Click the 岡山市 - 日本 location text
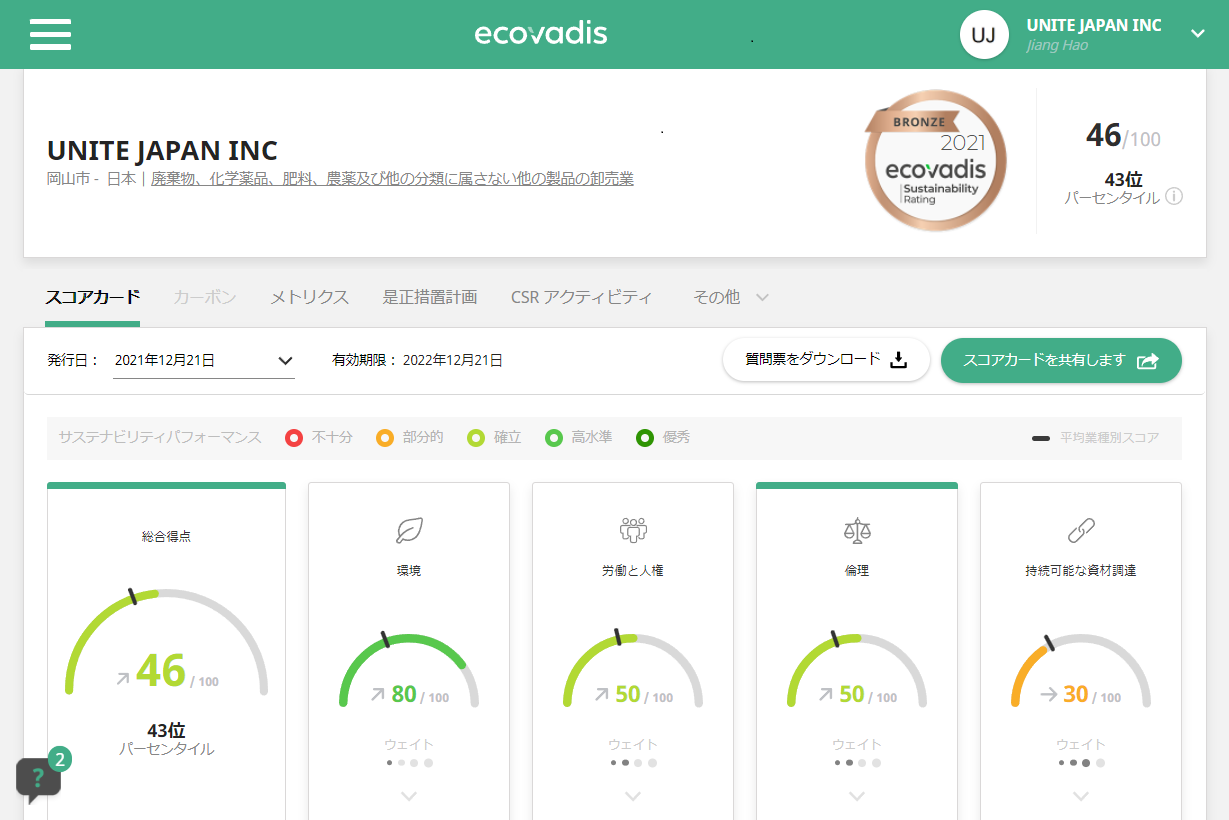 coord(91,179)
